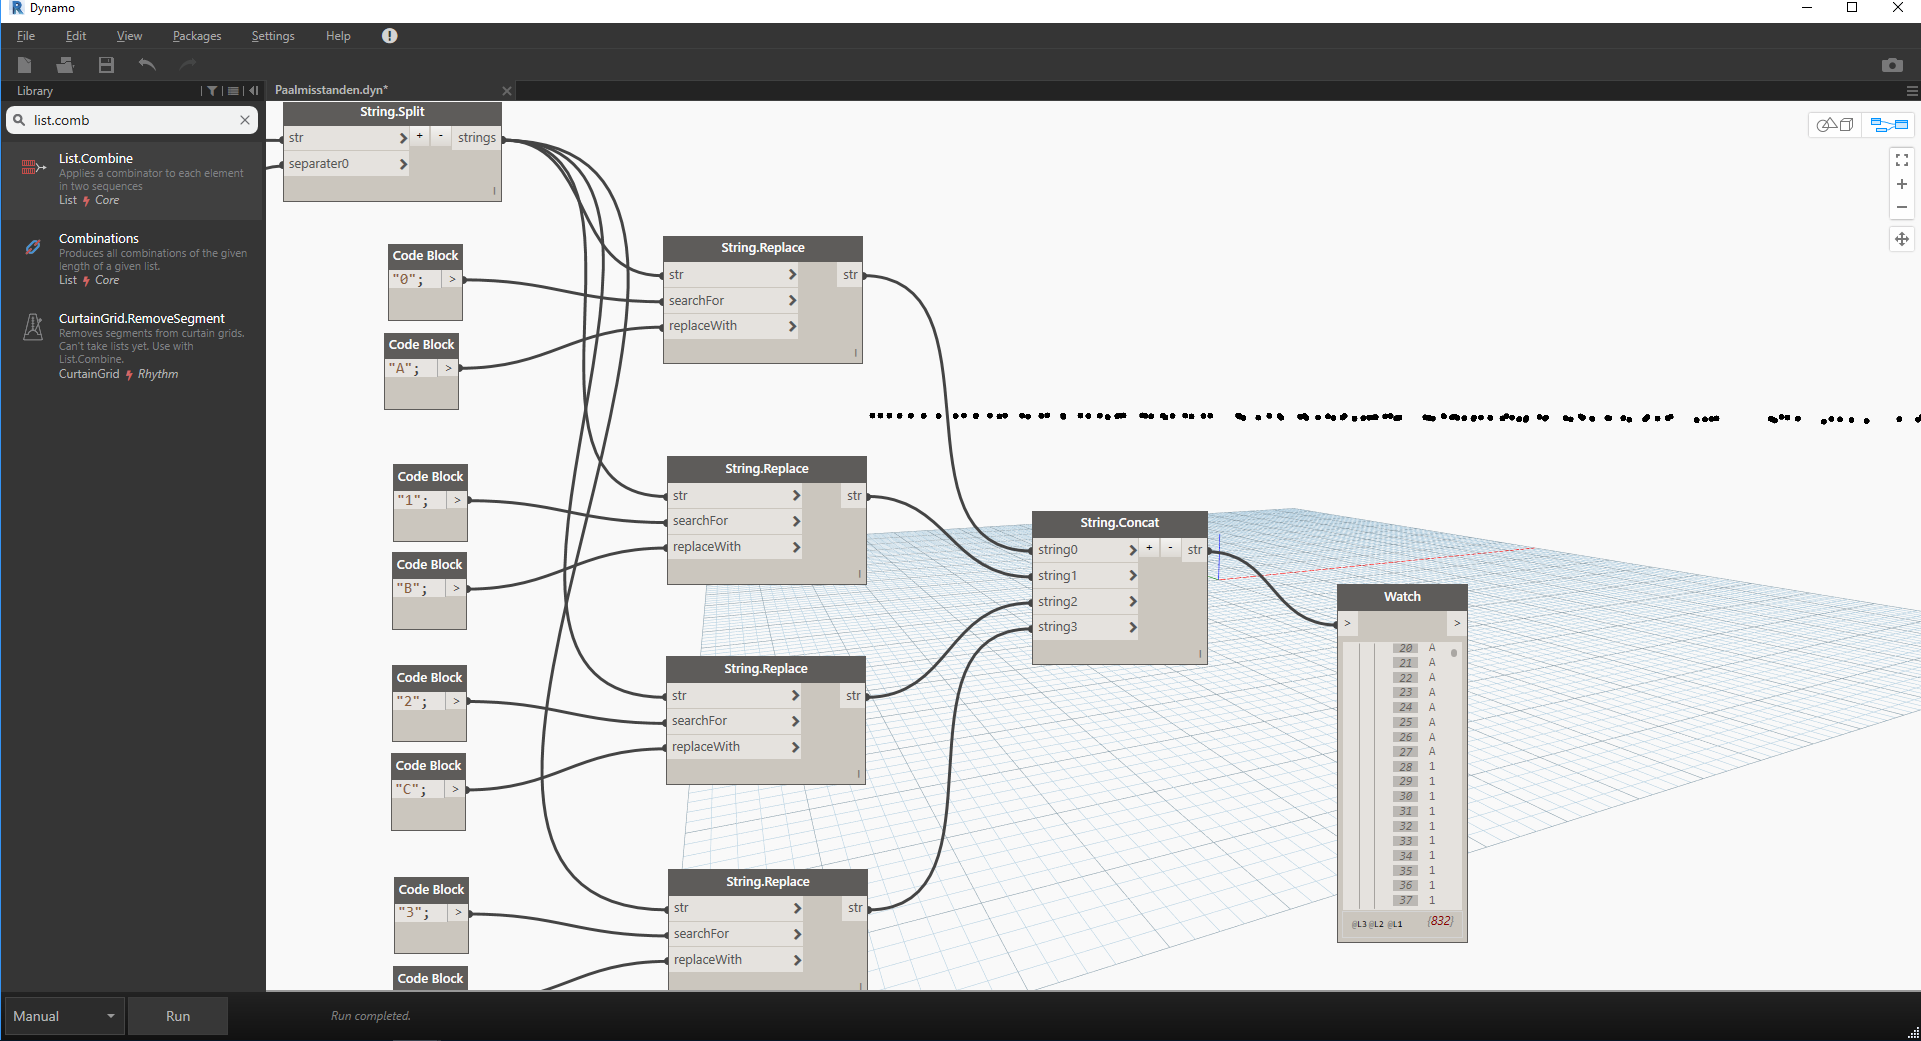This screenshot has height=1041, width=1921.
Task: Click the String.Concat node title
Action: pyautogui.click(x=1119, y=523)
